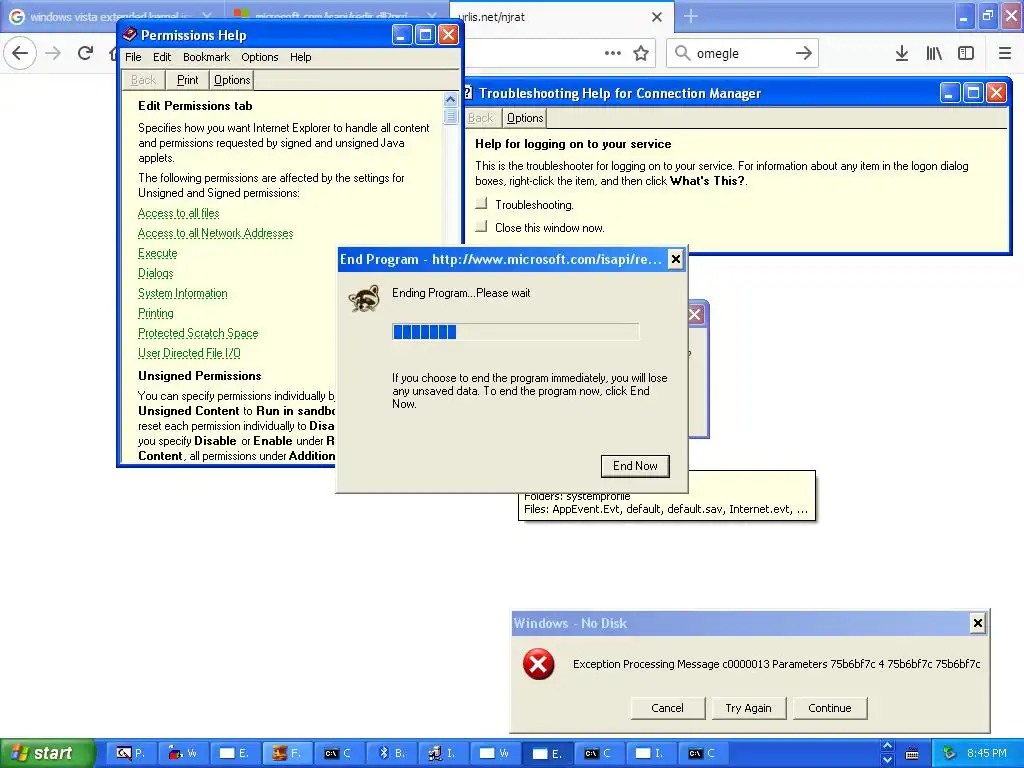The height and width of the screenshot is (768, 1024).
Task: Switch to P. taskbar item with magnifier
Action: click(130, 753)
